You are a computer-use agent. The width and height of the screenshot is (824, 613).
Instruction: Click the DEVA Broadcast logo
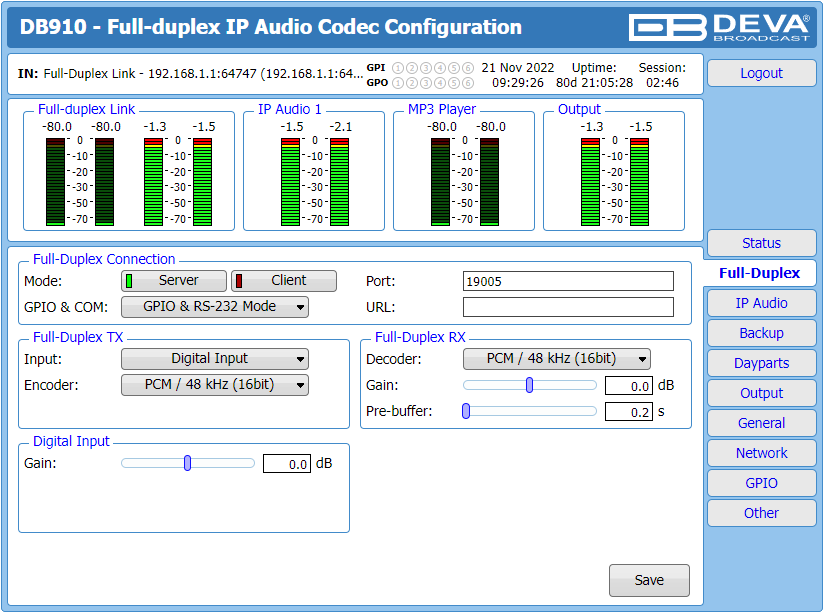click(x=719, y=27)
